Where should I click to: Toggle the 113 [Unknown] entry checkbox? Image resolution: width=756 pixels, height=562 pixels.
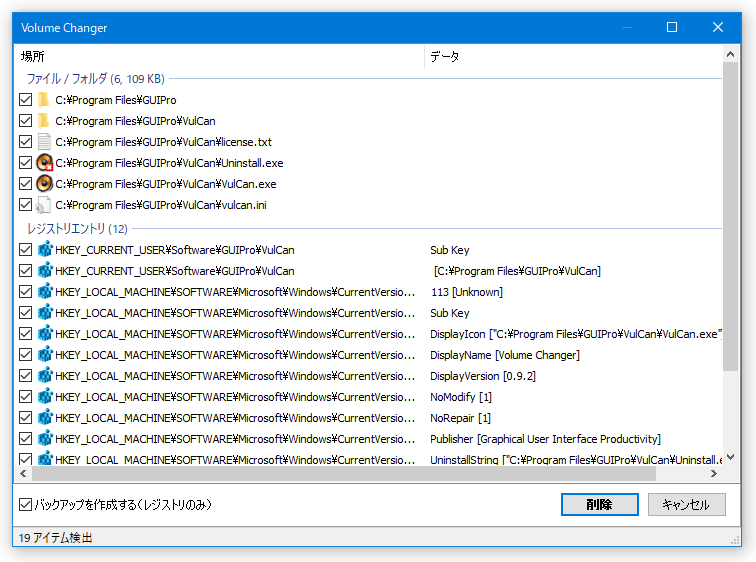pyautogui.click(x=26, y=292)
